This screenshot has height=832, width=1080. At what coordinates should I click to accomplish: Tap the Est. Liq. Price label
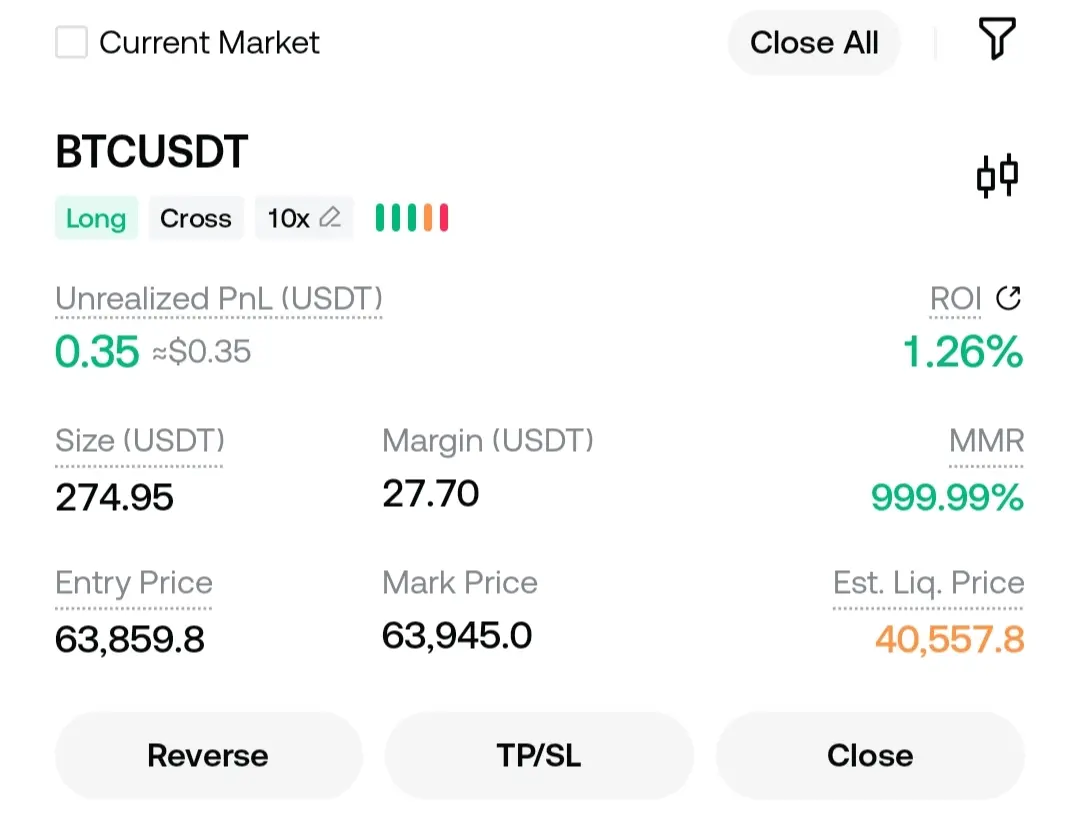[928, 583]
